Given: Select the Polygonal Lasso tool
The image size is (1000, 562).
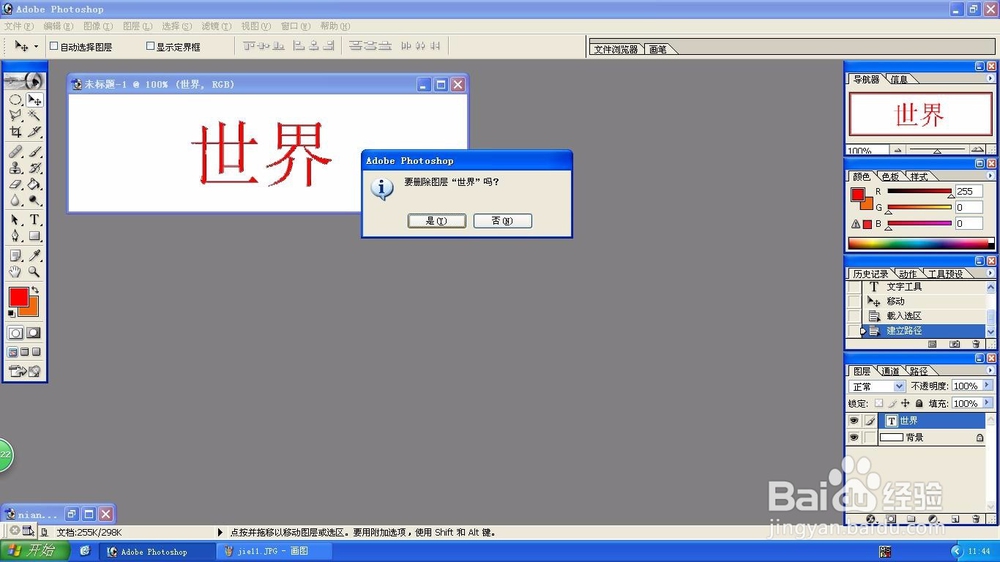Looking at the screenshot, I should (15, 115).
